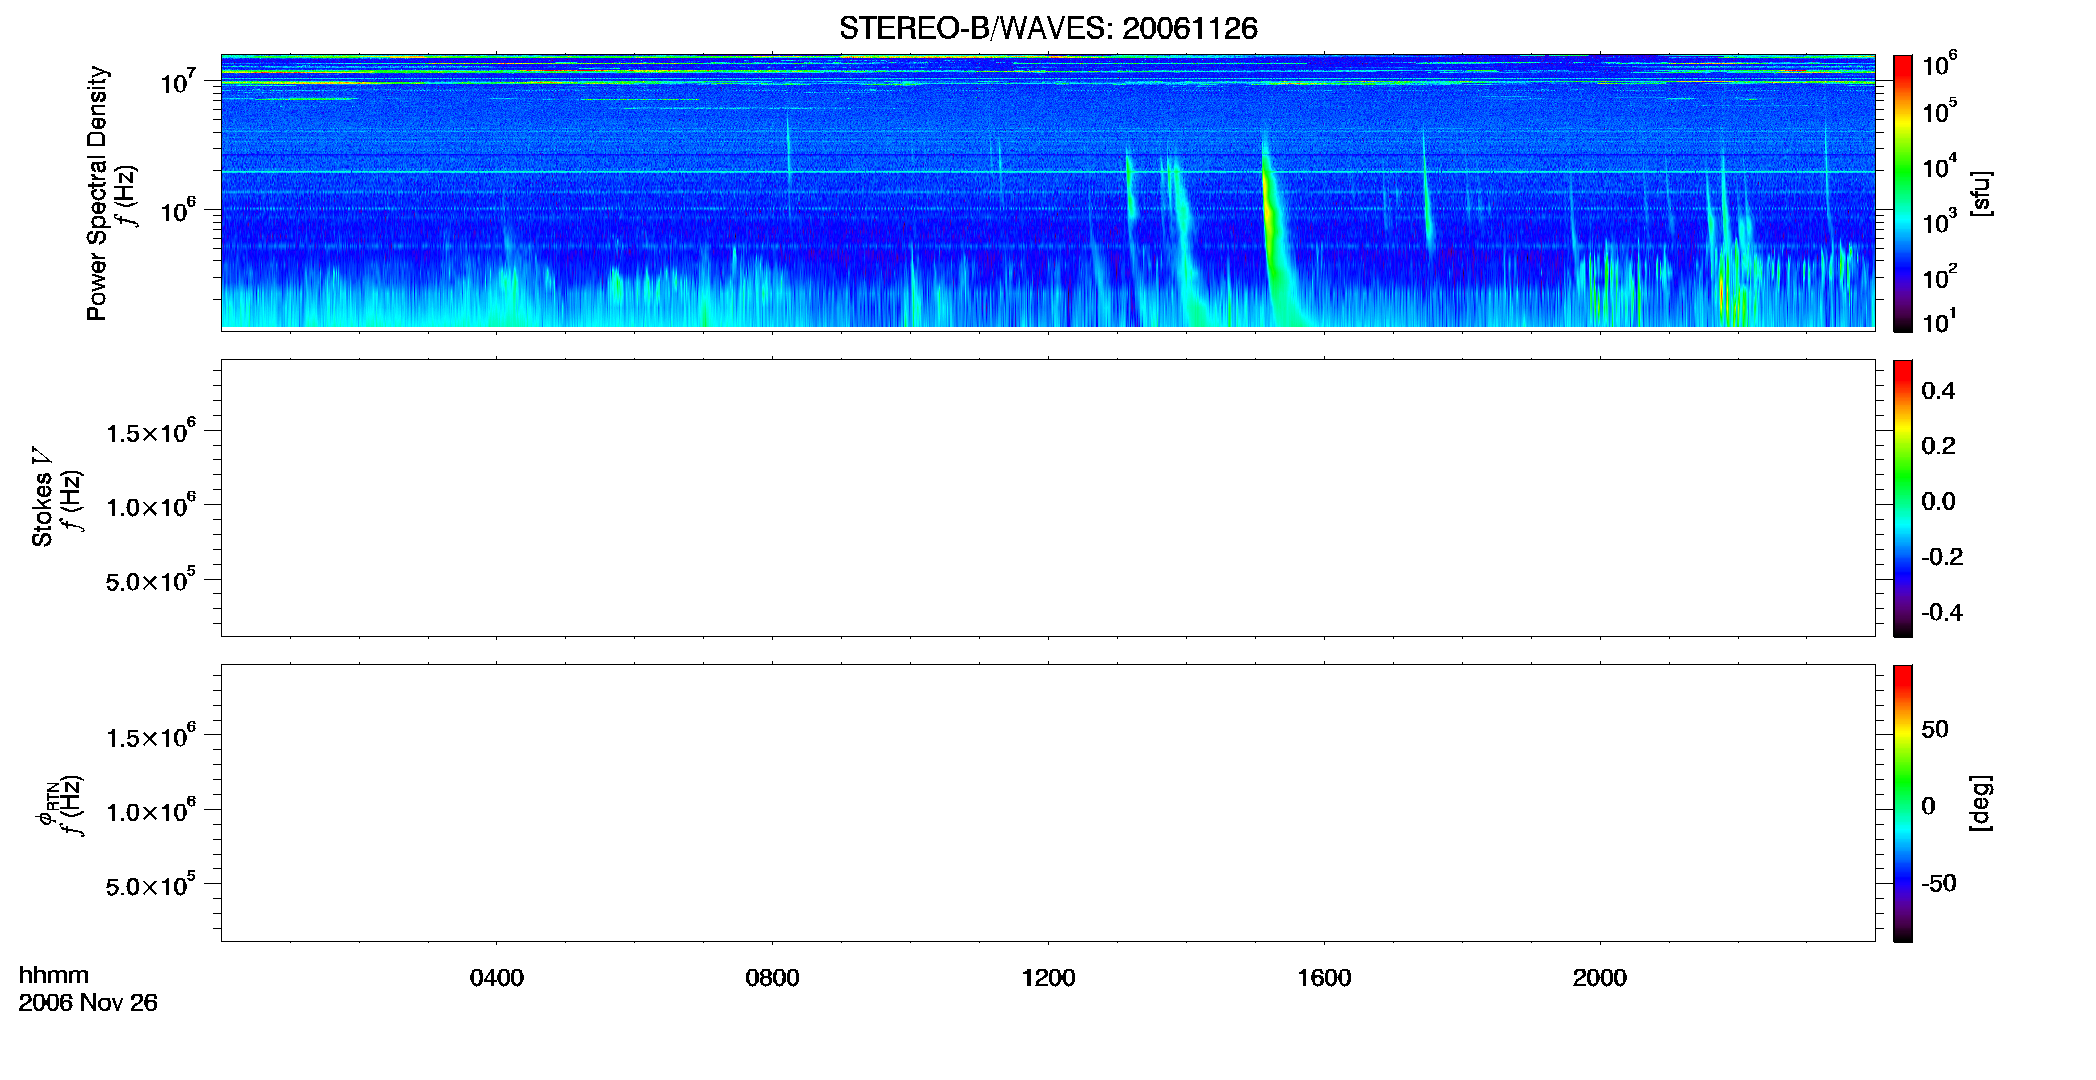Click the empty Stokes V plot panel
Viewport: 2096px width, 1080px height.
point(1048,498)
